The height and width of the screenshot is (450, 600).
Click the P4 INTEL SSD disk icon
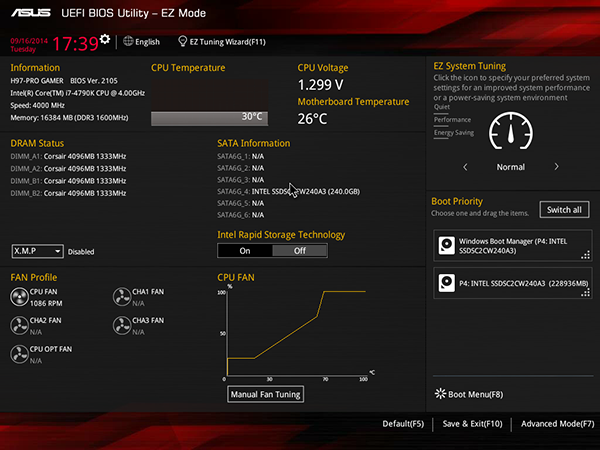click(x=447, y=283)
